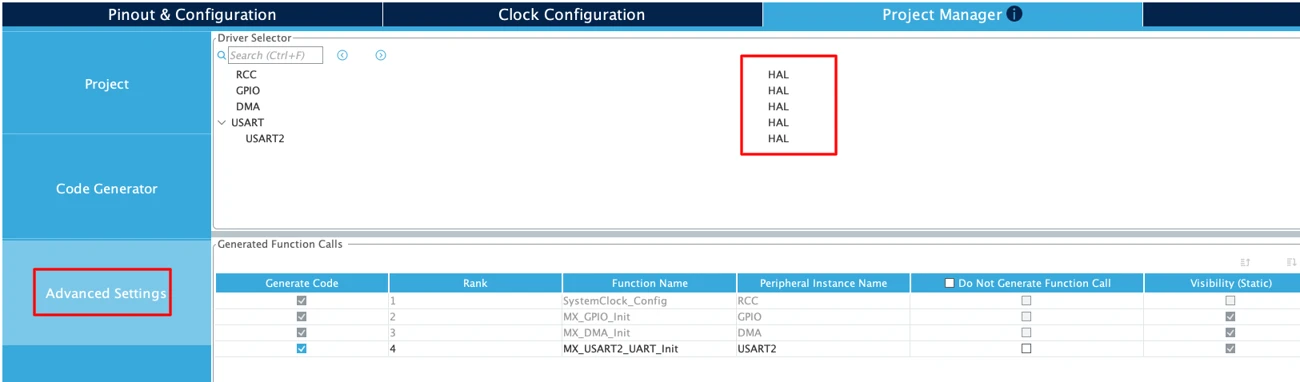
Task: Open HAL driver dropdown for GPIO
Action: pos(778,90)
